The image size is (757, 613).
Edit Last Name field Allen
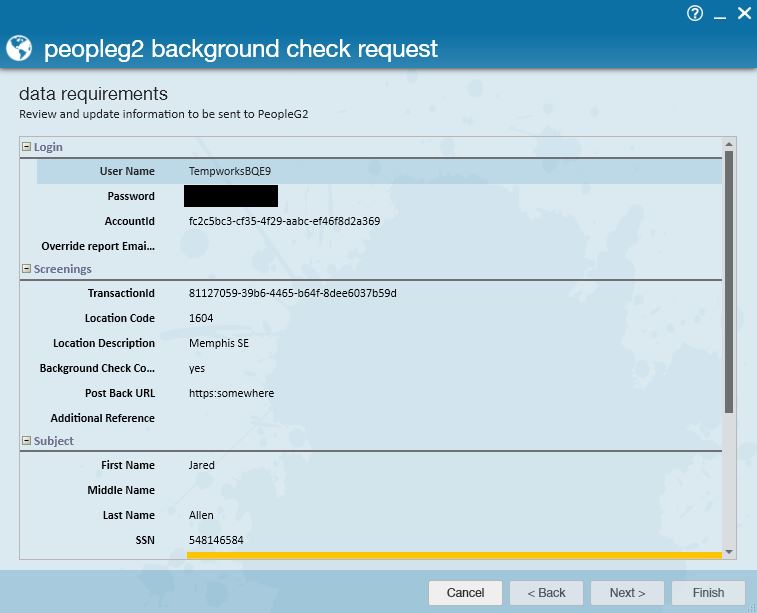[453, 515]
